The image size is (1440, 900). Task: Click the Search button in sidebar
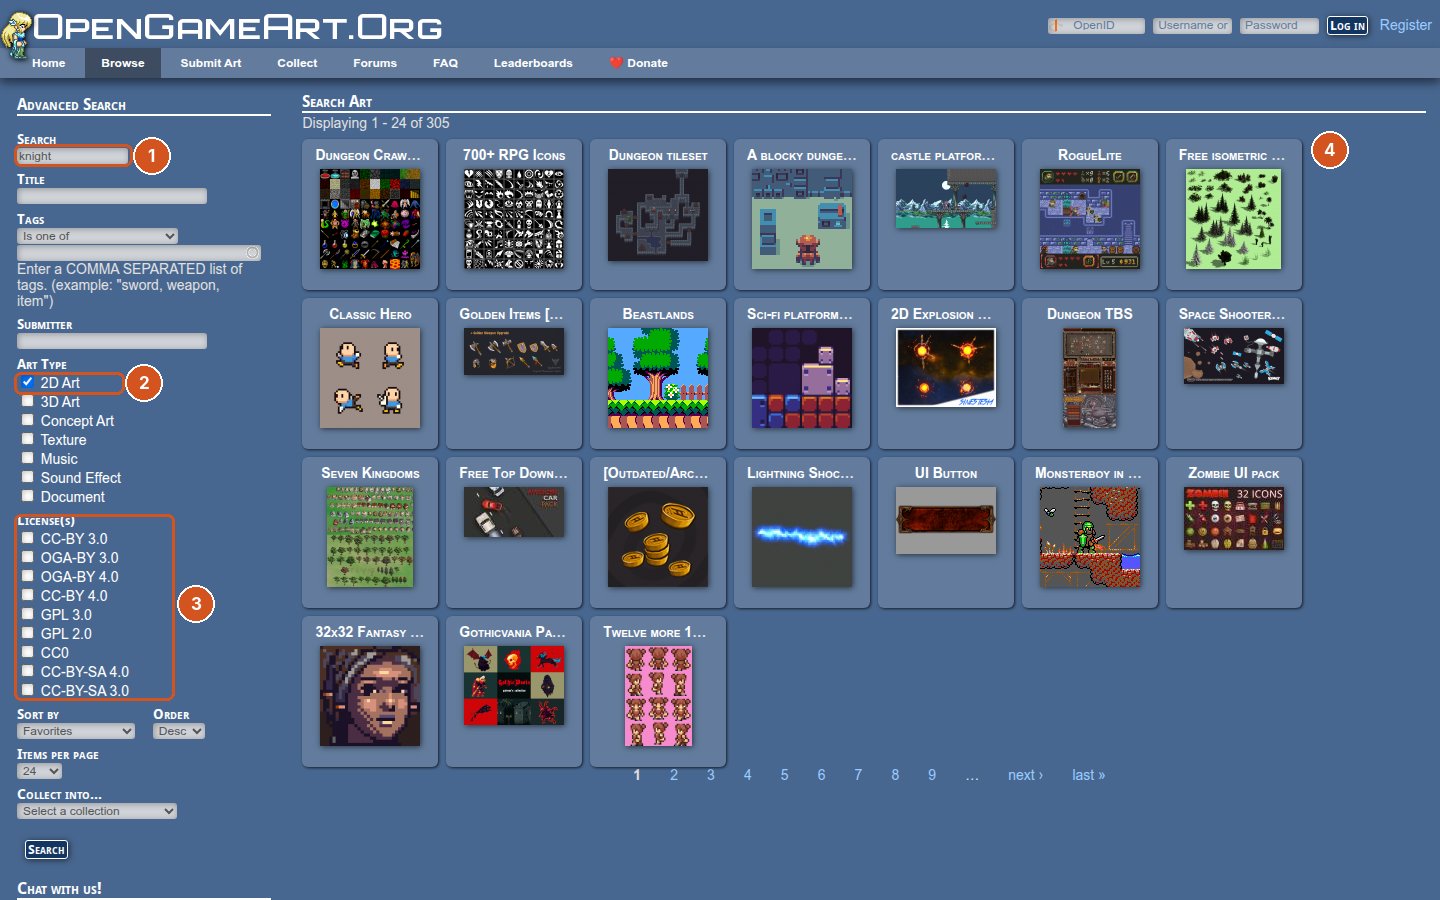tap(46, 850)
